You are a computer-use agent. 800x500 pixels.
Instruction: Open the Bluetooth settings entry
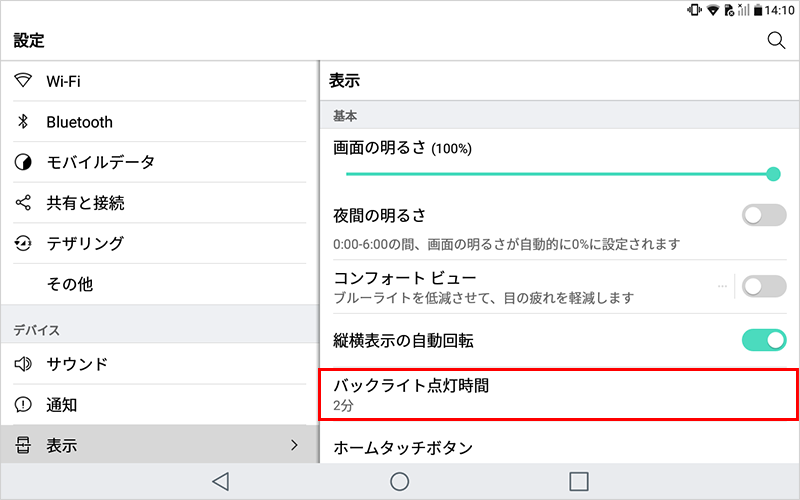click(160, 121)
